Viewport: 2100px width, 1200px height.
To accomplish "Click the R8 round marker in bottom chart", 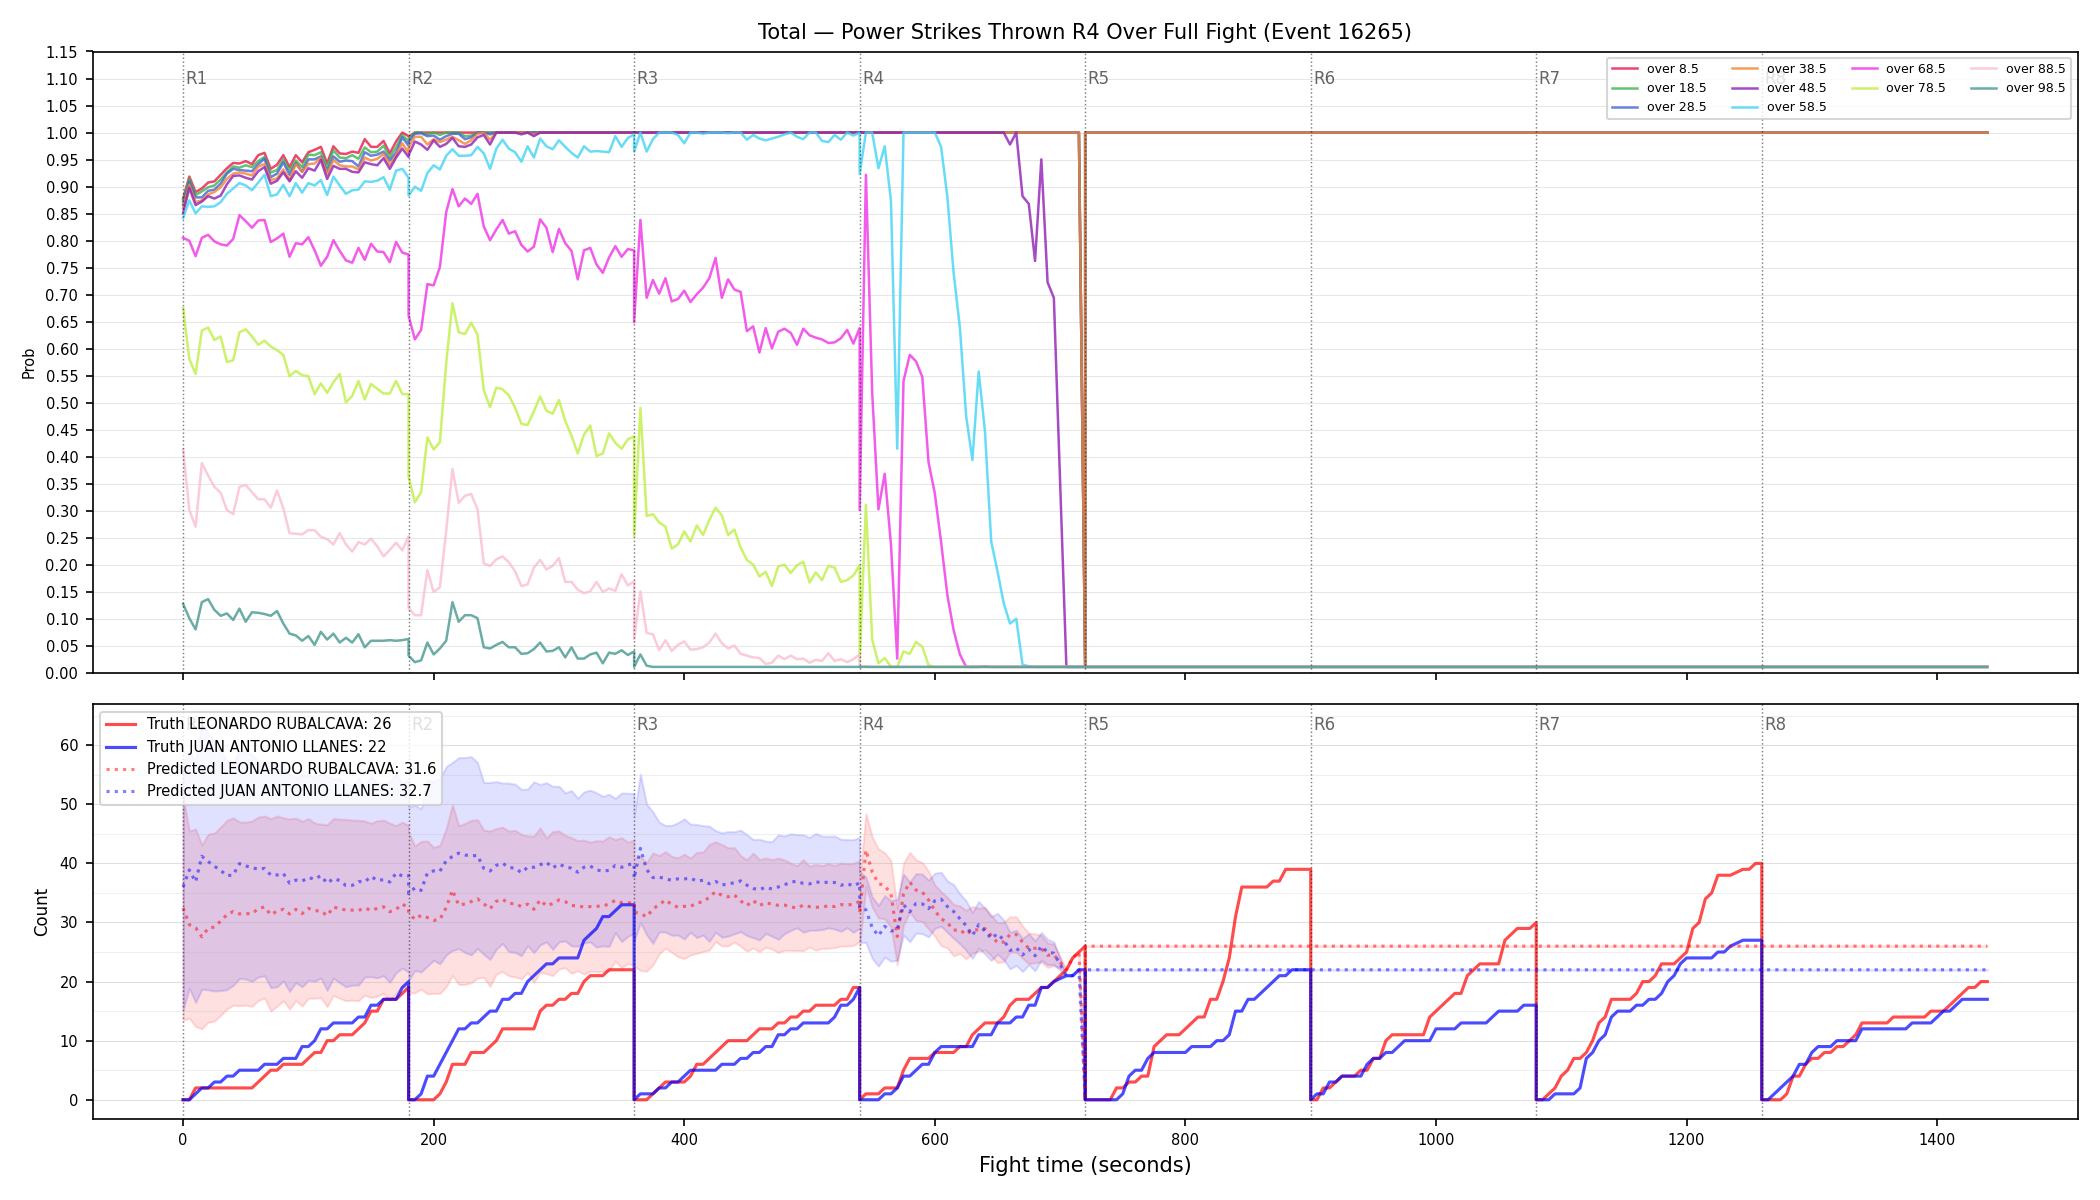I will pos(1775,724).
